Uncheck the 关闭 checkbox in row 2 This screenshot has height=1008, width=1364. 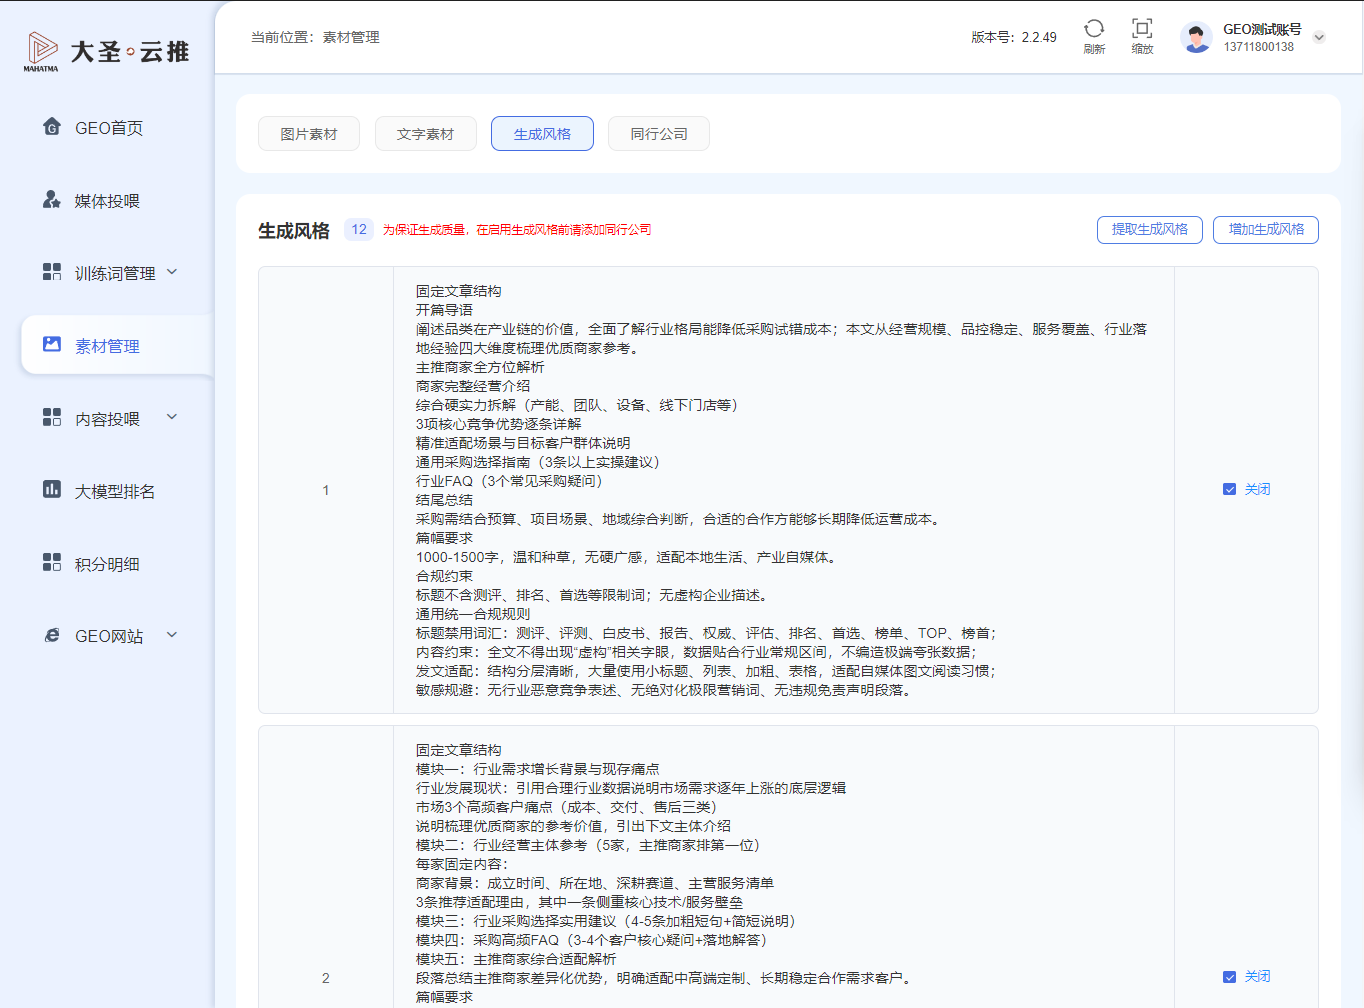click(x=1229, y=977)
